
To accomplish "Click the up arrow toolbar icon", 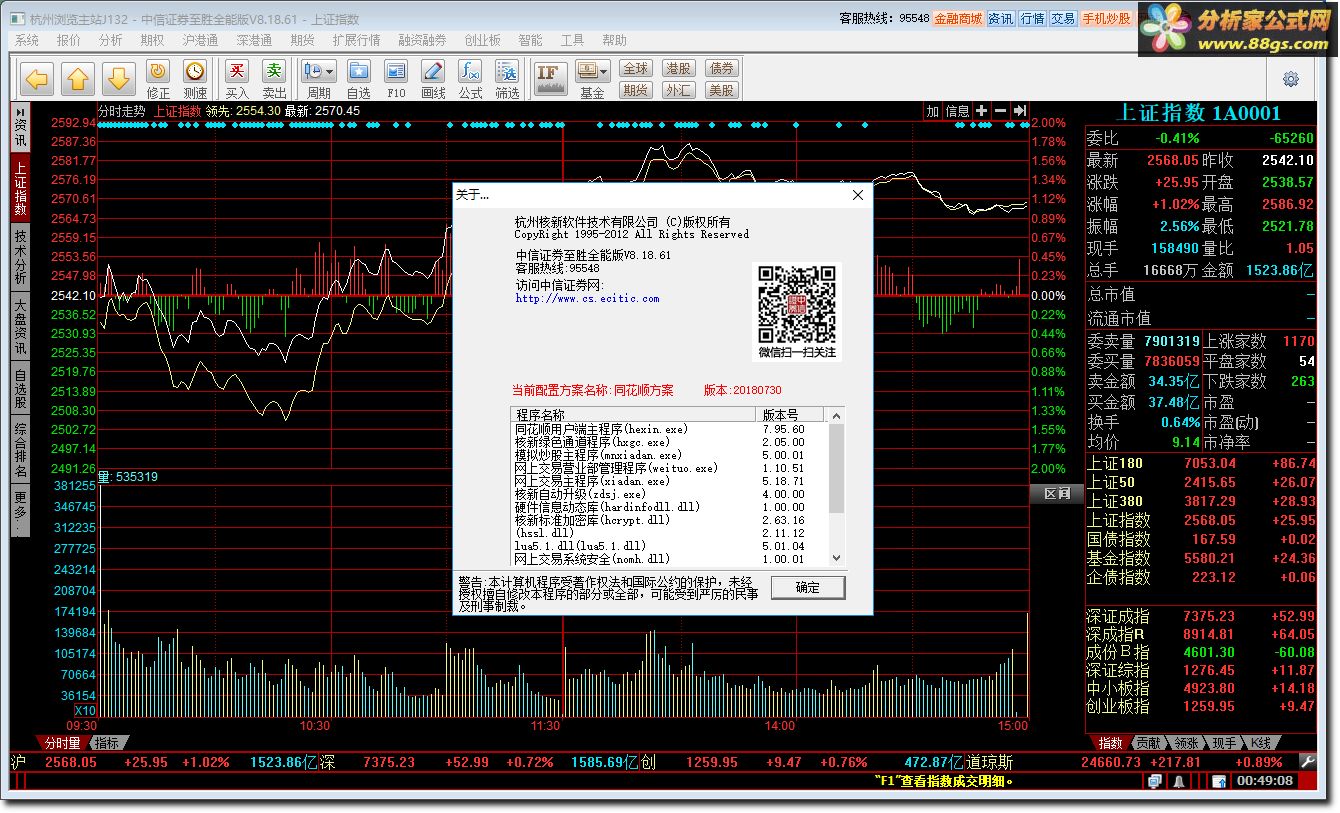I will coord(79,78).
